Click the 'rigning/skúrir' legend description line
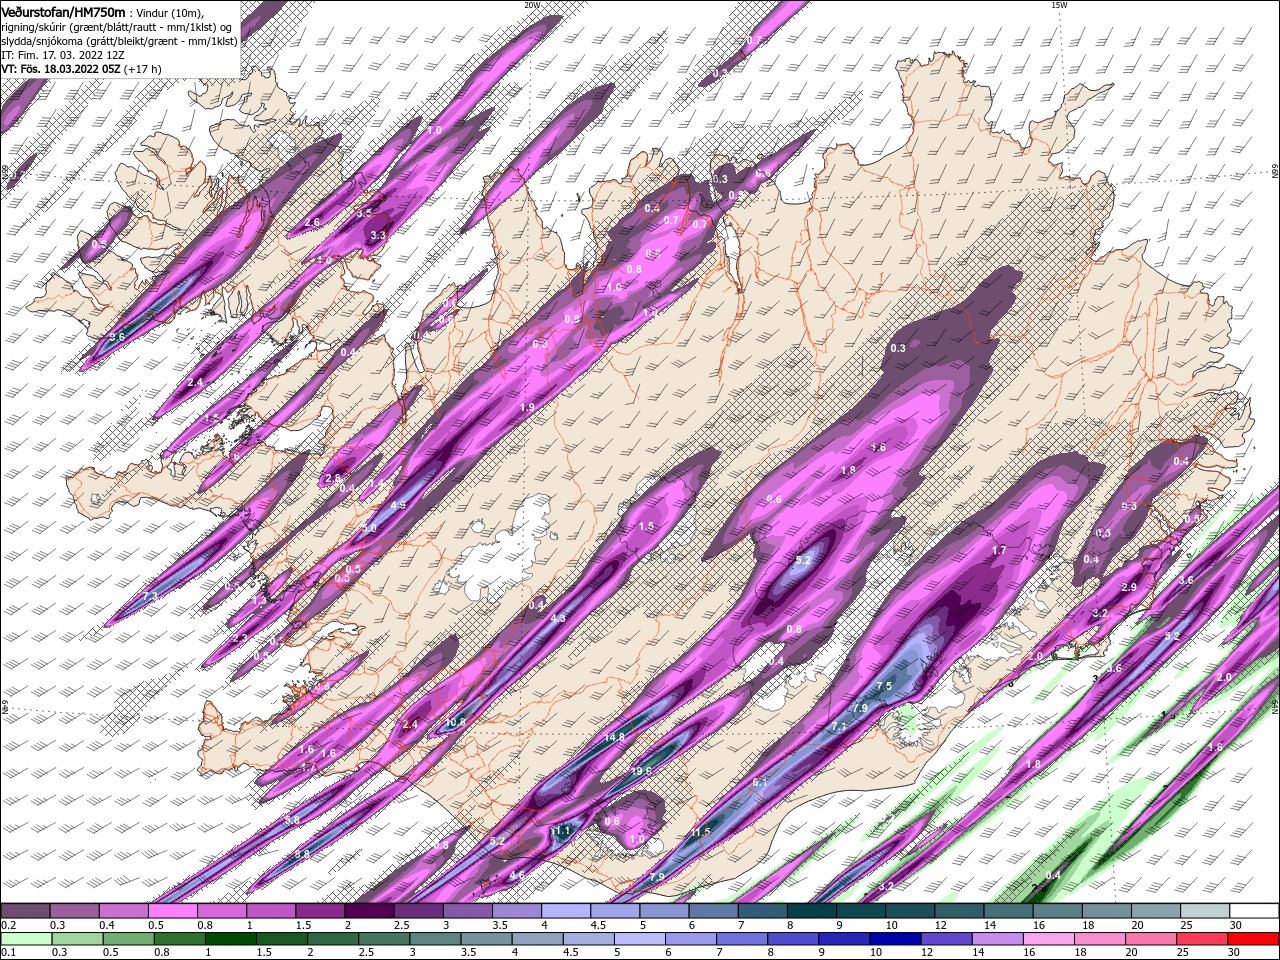This screenshot has height=960, width=1280. pyautogui.click(x=117, y=26)
